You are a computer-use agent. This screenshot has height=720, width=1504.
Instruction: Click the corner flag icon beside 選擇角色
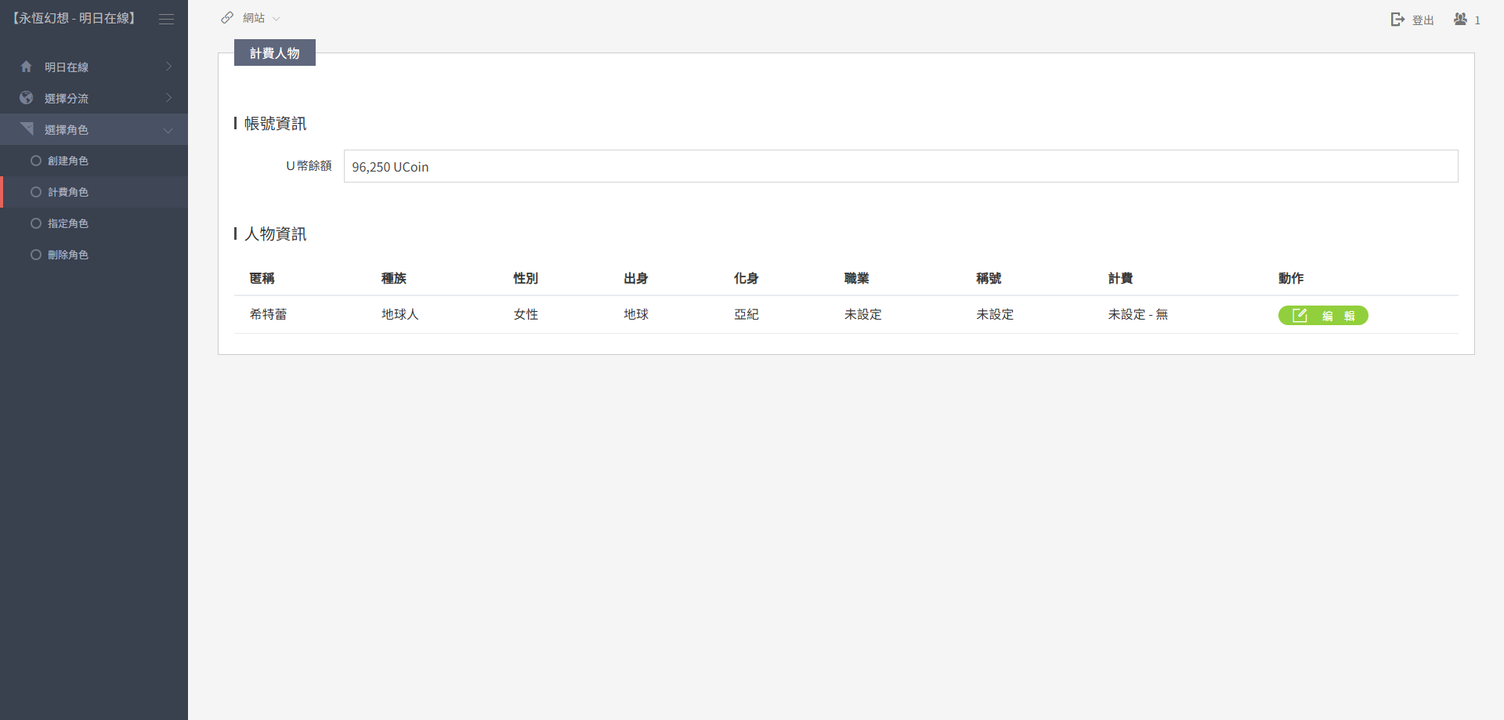point(26,129)
